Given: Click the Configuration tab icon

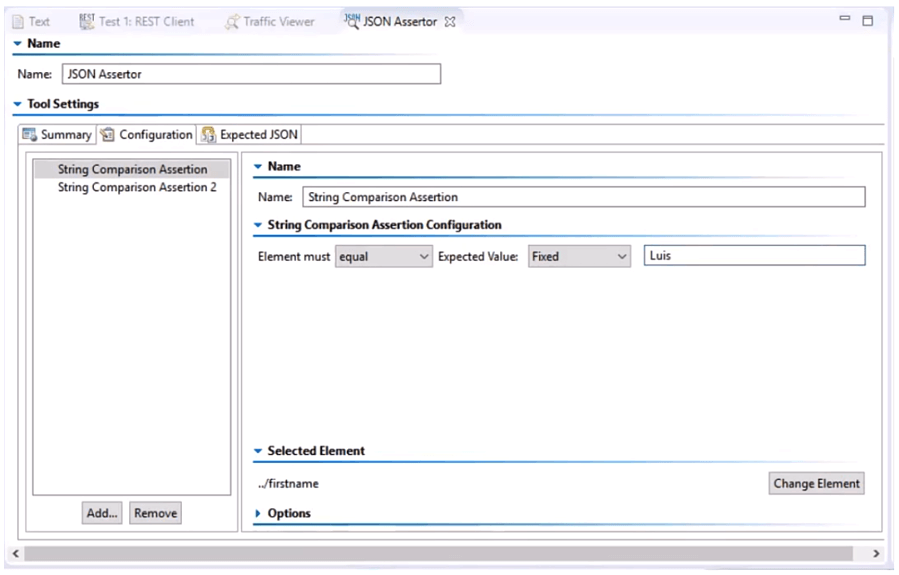Looking at the screenshot, I should (x=107, y=135).
